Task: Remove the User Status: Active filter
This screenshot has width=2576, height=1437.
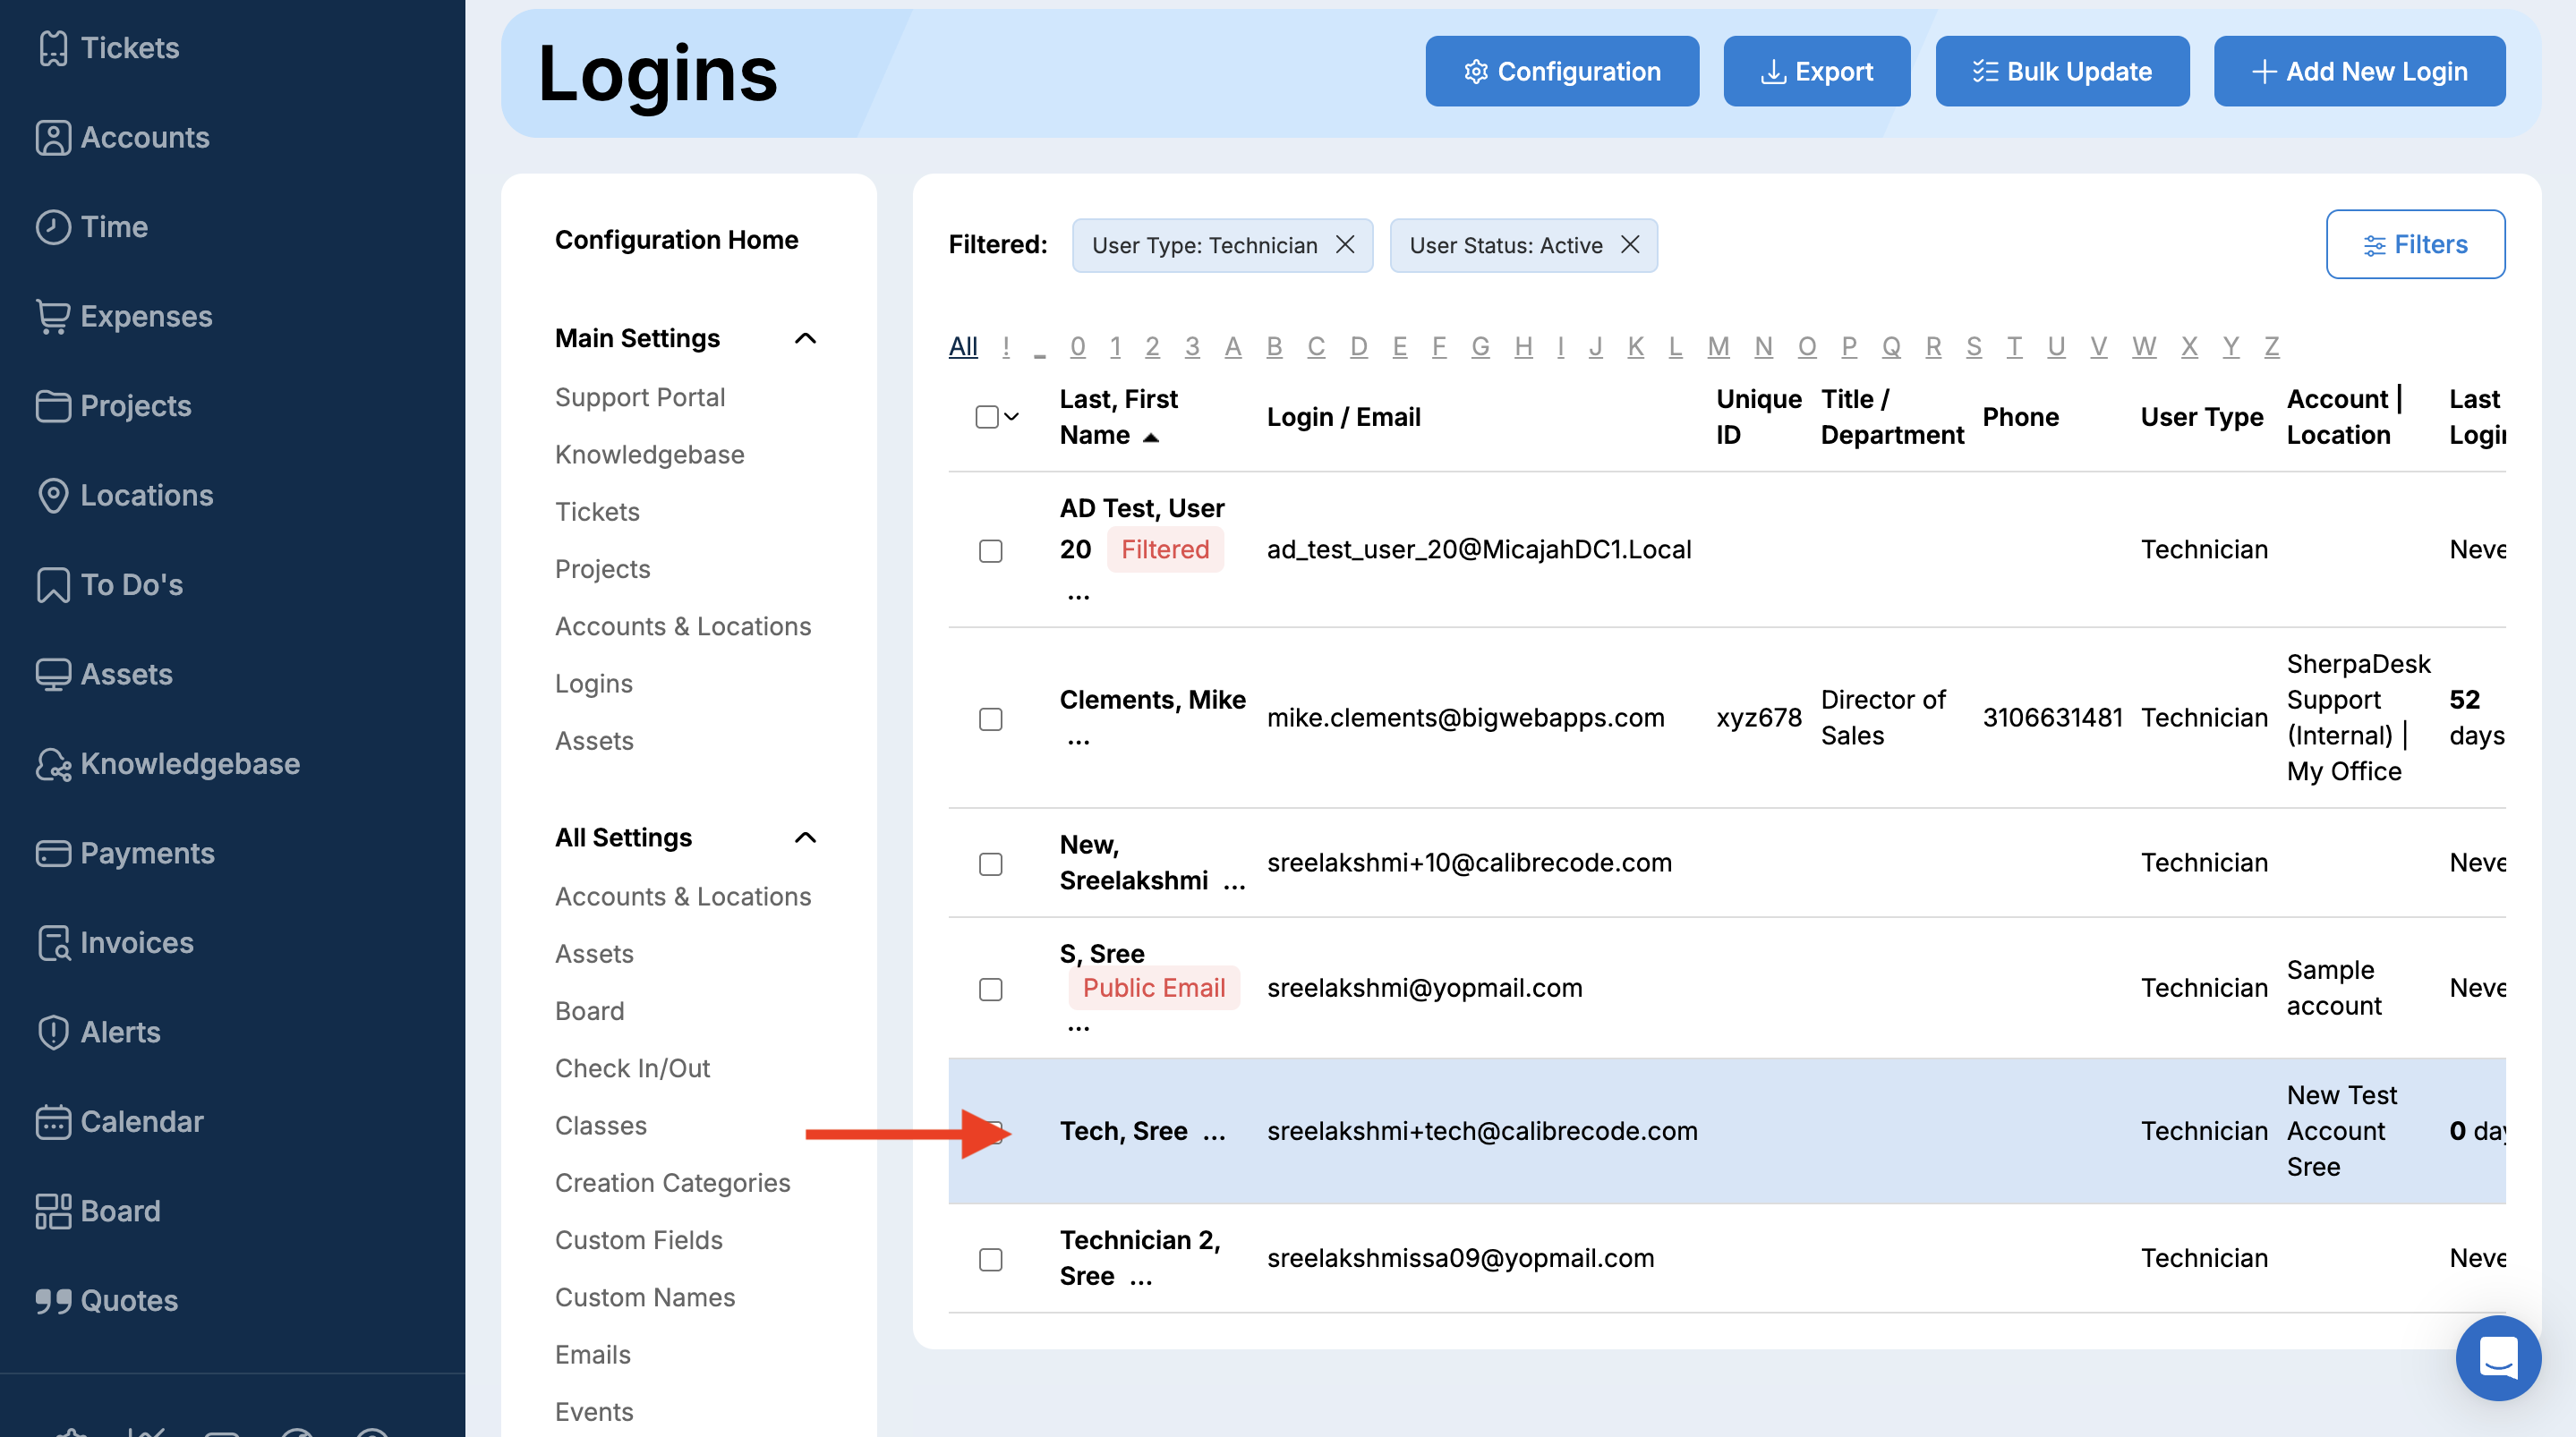Action: 1630,245
